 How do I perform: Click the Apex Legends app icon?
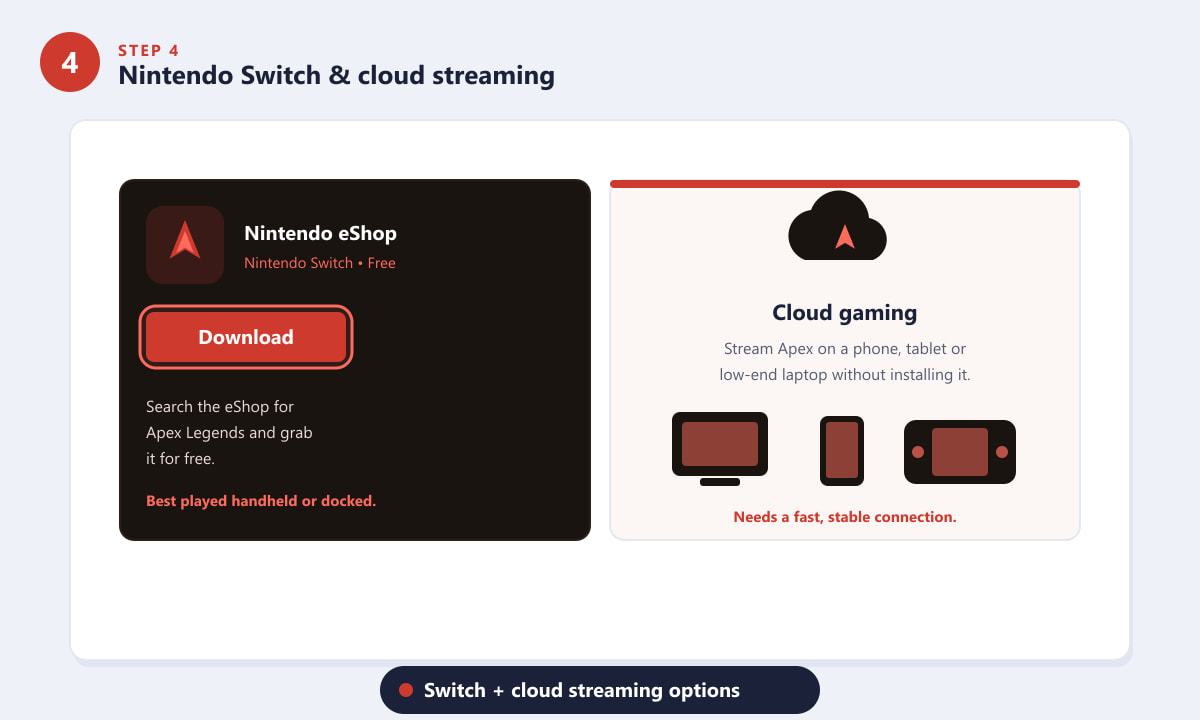[185, 245]
